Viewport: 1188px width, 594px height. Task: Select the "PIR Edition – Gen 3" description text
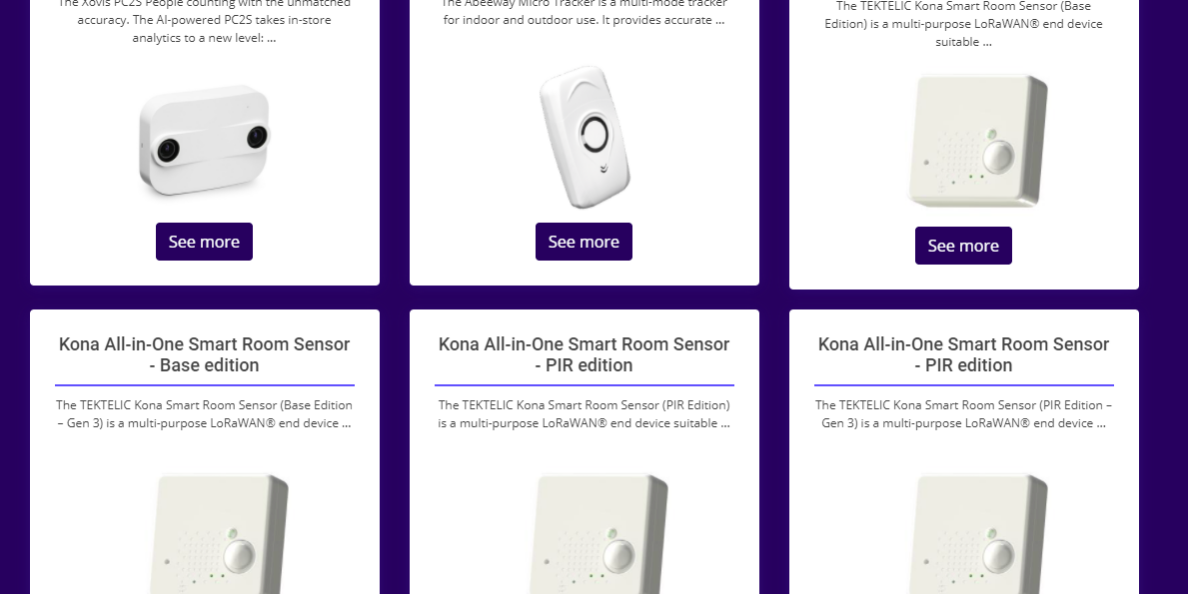(963, 414)
